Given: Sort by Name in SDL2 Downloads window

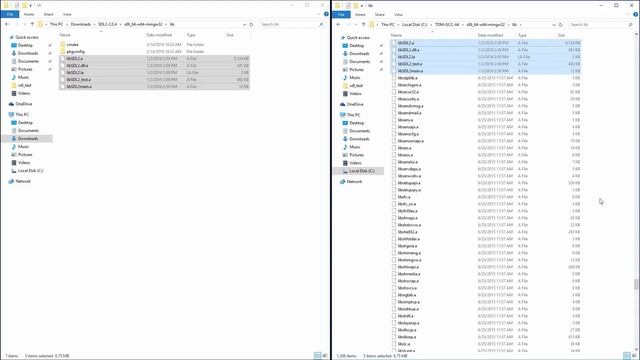Looking at the screenshot, I should [65, 35].
